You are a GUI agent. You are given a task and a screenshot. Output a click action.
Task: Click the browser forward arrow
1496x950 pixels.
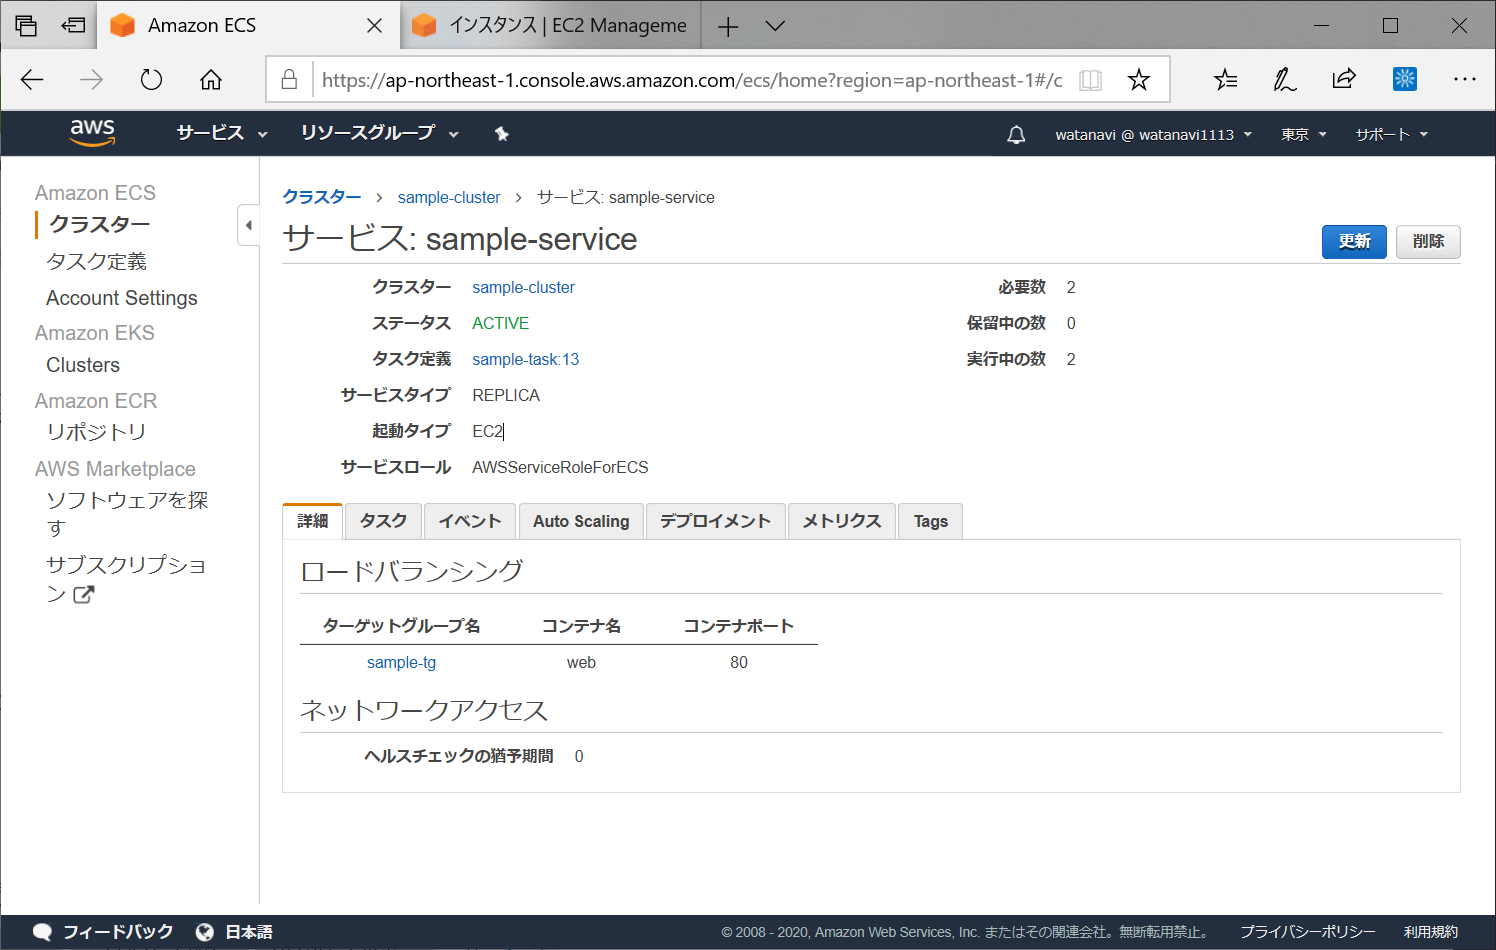(91, 80)
